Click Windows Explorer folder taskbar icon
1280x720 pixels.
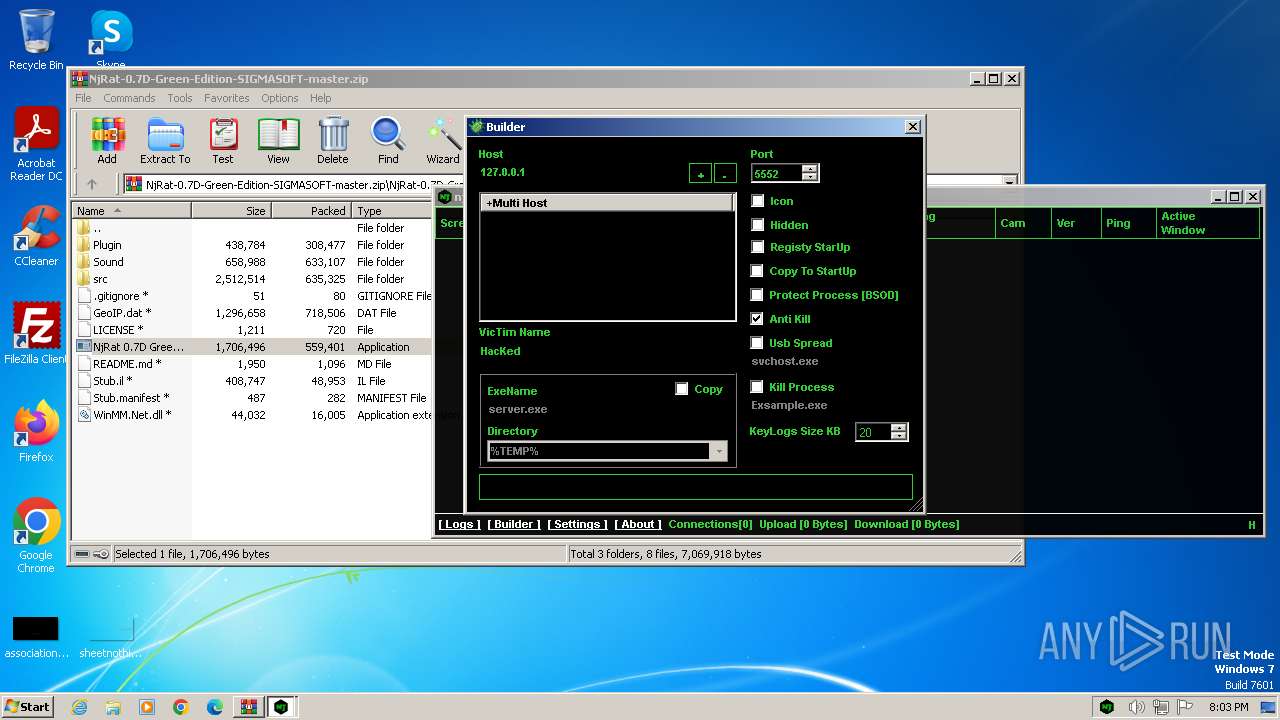click(113, 707)
